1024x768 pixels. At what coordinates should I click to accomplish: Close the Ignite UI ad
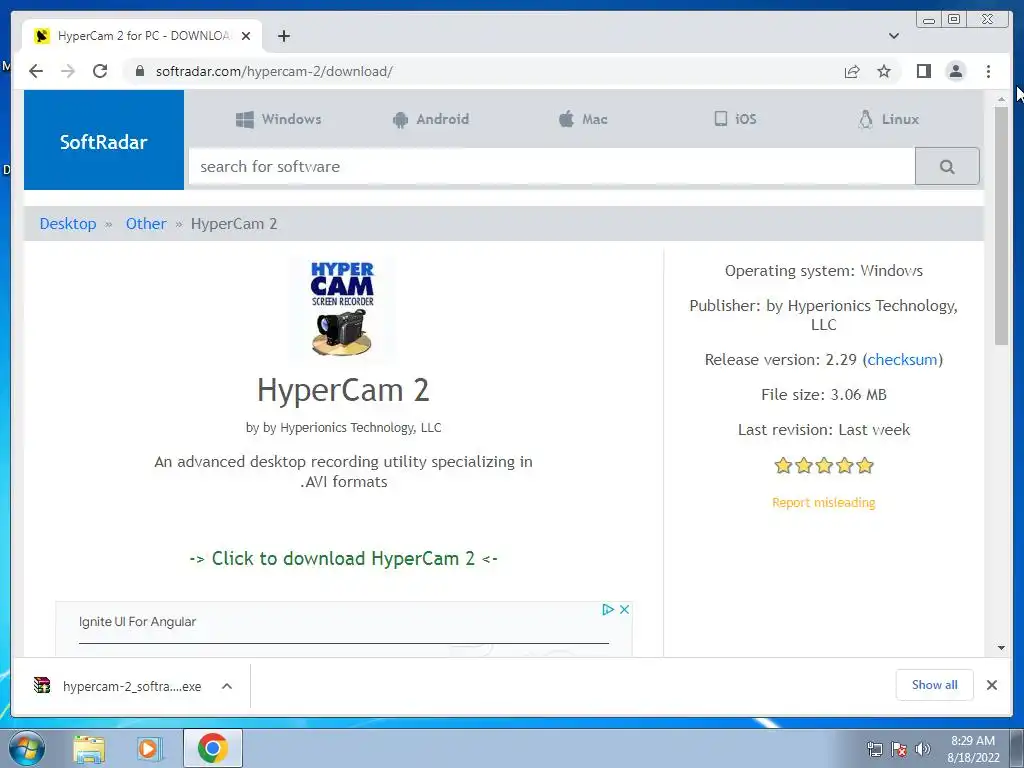click(x=624, y=609)
